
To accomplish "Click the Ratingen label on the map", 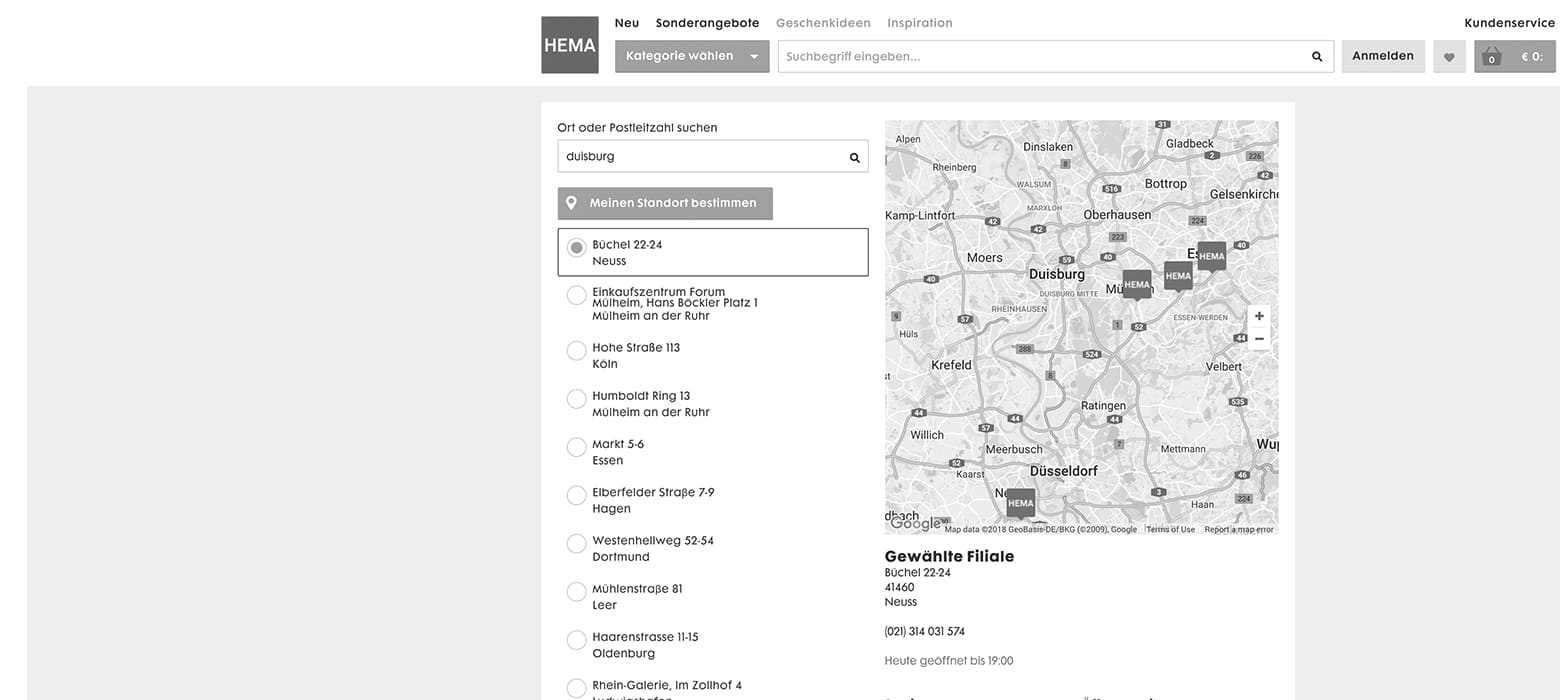I will pos(1103,406).
